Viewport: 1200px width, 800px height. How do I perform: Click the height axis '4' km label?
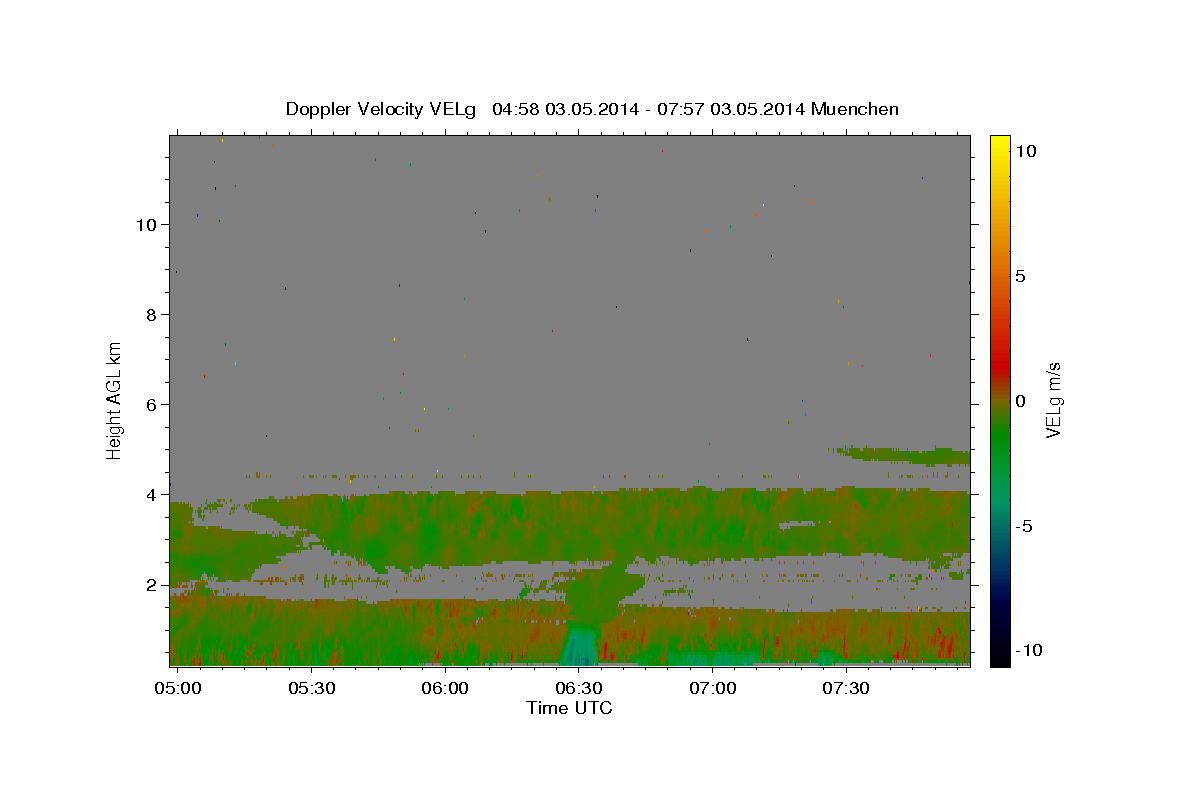coord(152,495)
